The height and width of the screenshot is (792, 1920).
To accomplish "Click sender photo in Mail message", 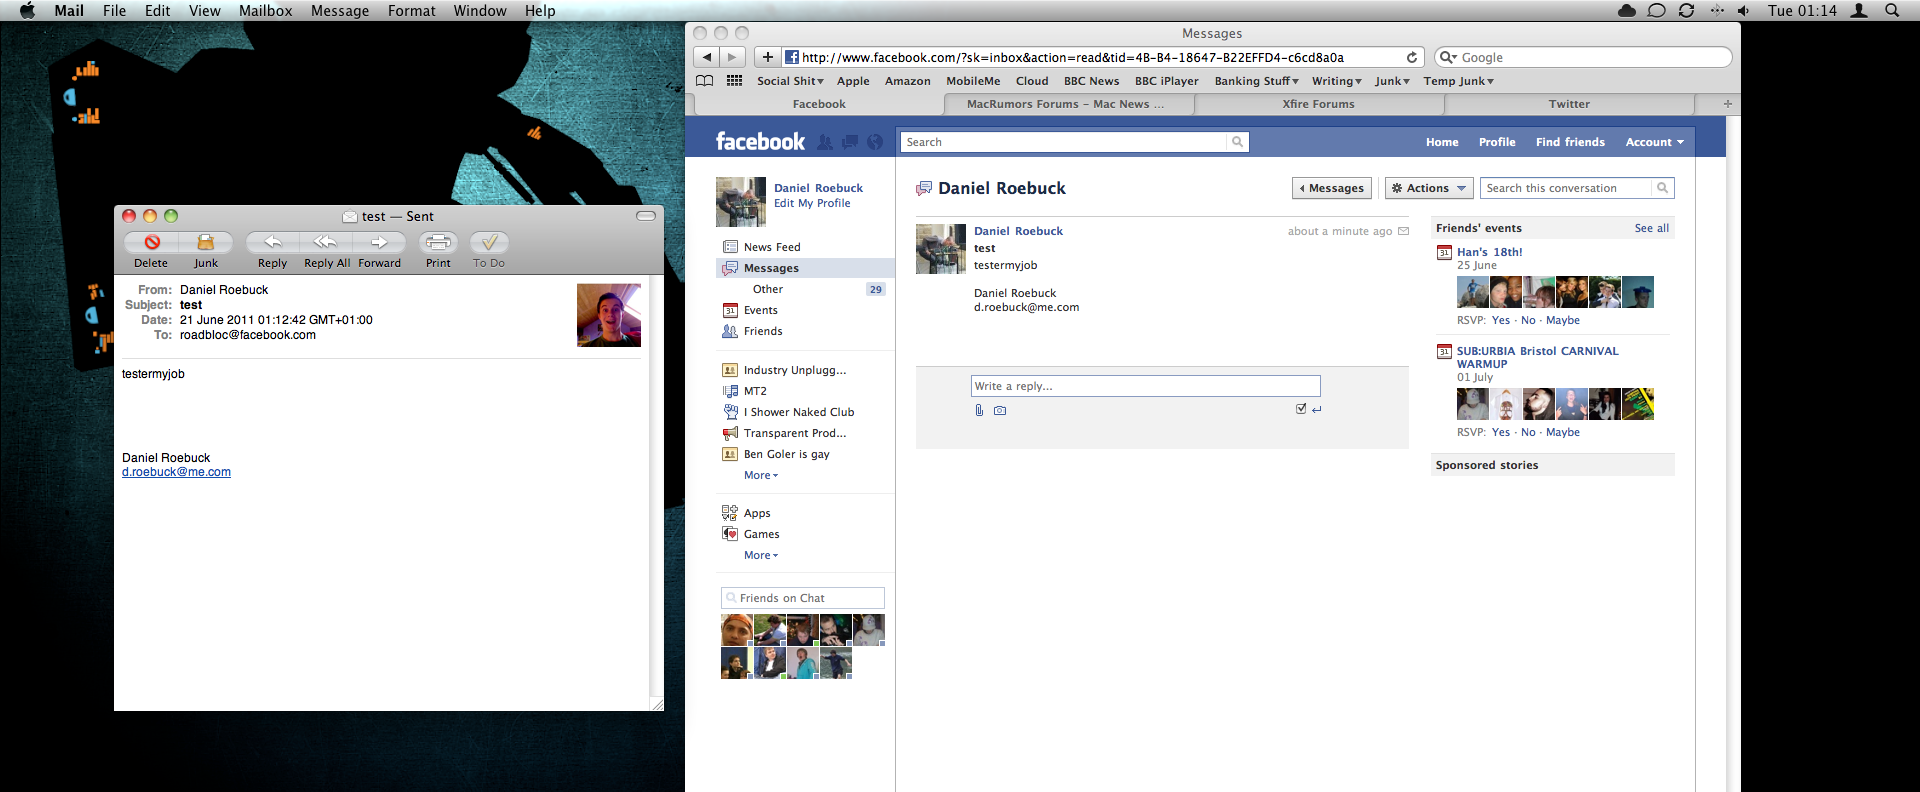I will tap(609, 315).
